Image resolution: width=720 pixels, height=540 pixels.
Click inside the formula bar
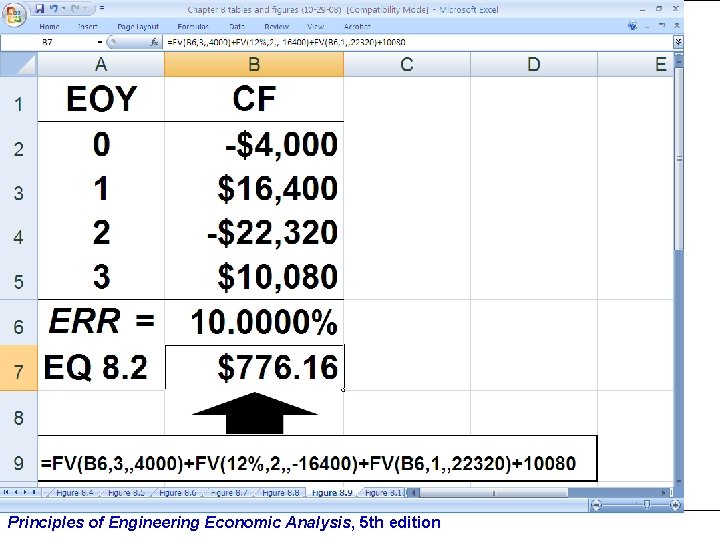pyautogui.click(x=417, y=42)
